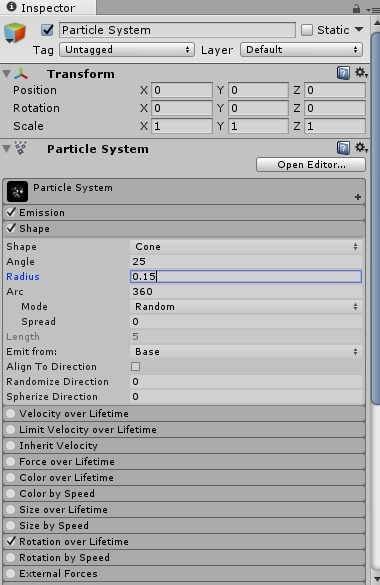Disable Rotation over Lifetime module
This screenshot has width=380, height=585.
click(x=11, y=541)
